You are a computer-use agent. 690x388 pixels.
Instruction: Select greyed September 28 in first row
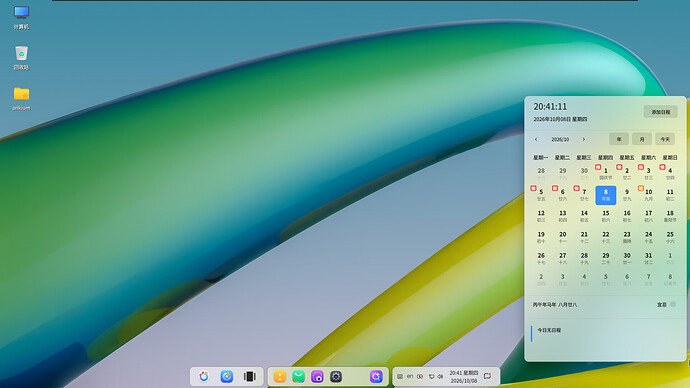click(x=541, y=173)
